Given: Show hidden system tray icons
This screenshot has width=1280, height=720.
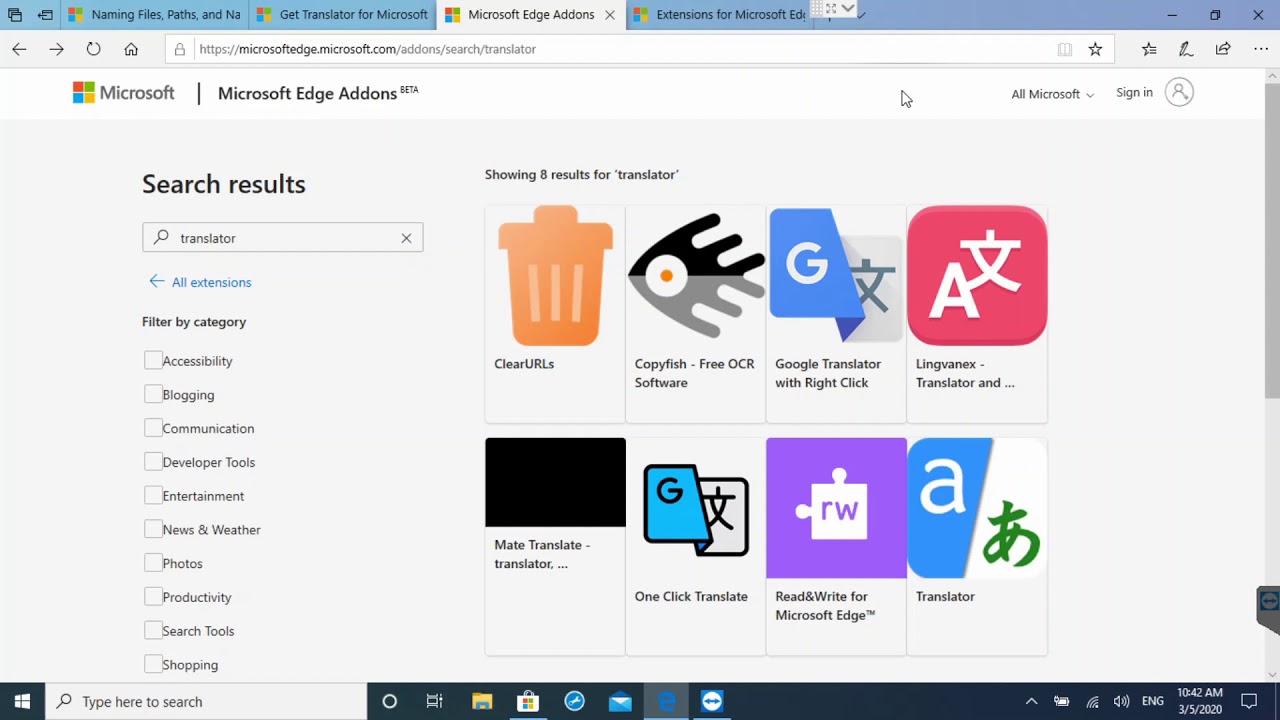Looking at the screenshot, I should 1031,701.
